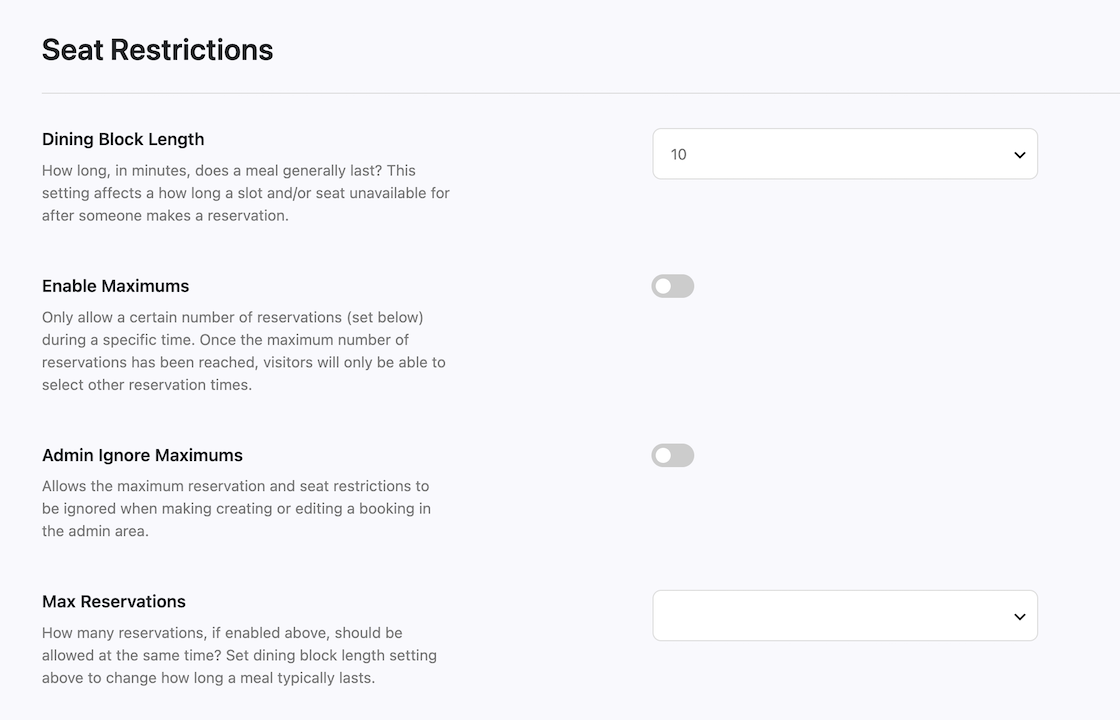Click the knob of the Enable Maximums toggle
This screenshot has width=1120, height=720.
coord(664,286)
